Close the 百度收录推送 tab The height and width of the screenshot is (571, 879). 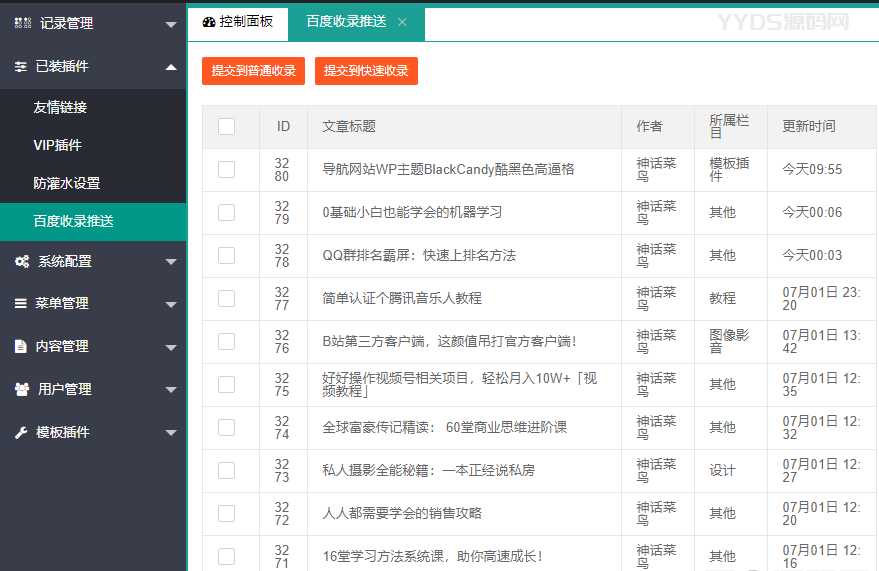pos(402,22)
